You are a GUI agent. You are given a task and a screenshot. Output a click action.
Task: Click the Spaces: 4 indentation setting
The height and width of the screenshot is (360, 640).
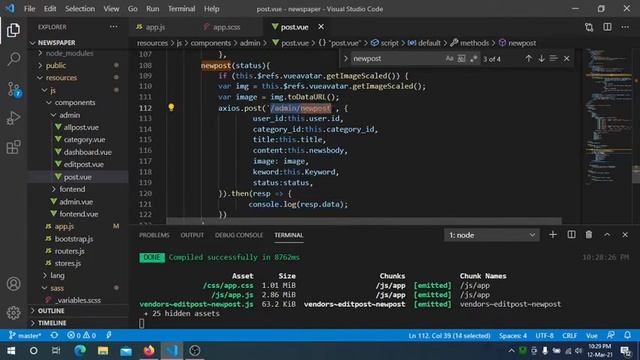(513, 336)
